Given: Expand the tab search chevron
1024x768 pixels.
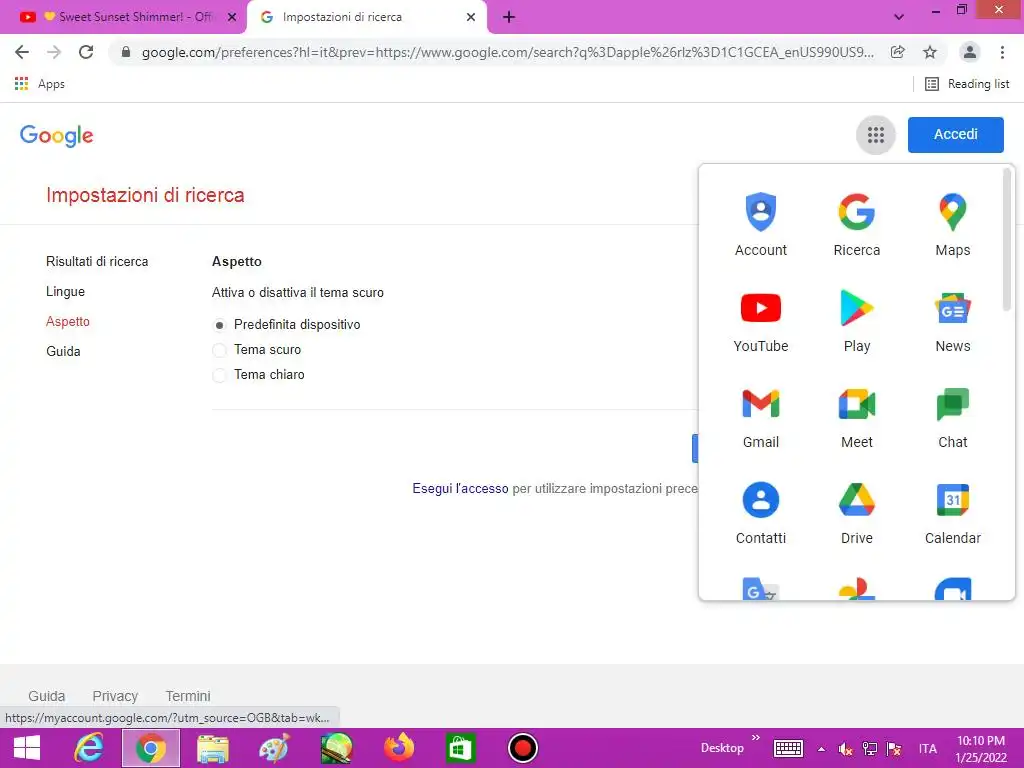Looking at the screenshot, I should [x=899, y=17].
